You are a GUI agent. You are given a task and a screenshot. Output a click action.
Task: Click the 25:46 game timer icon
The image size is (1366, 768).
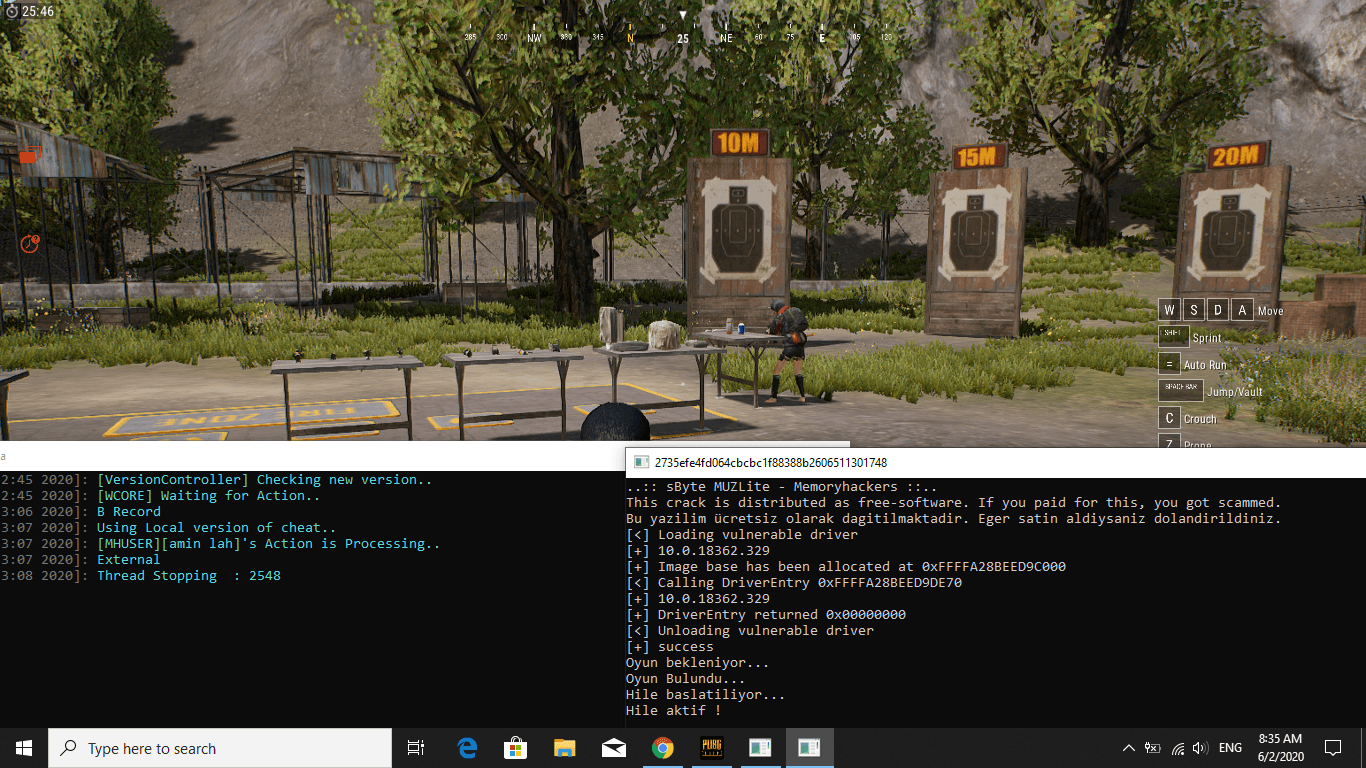click(x=12, y=11)
